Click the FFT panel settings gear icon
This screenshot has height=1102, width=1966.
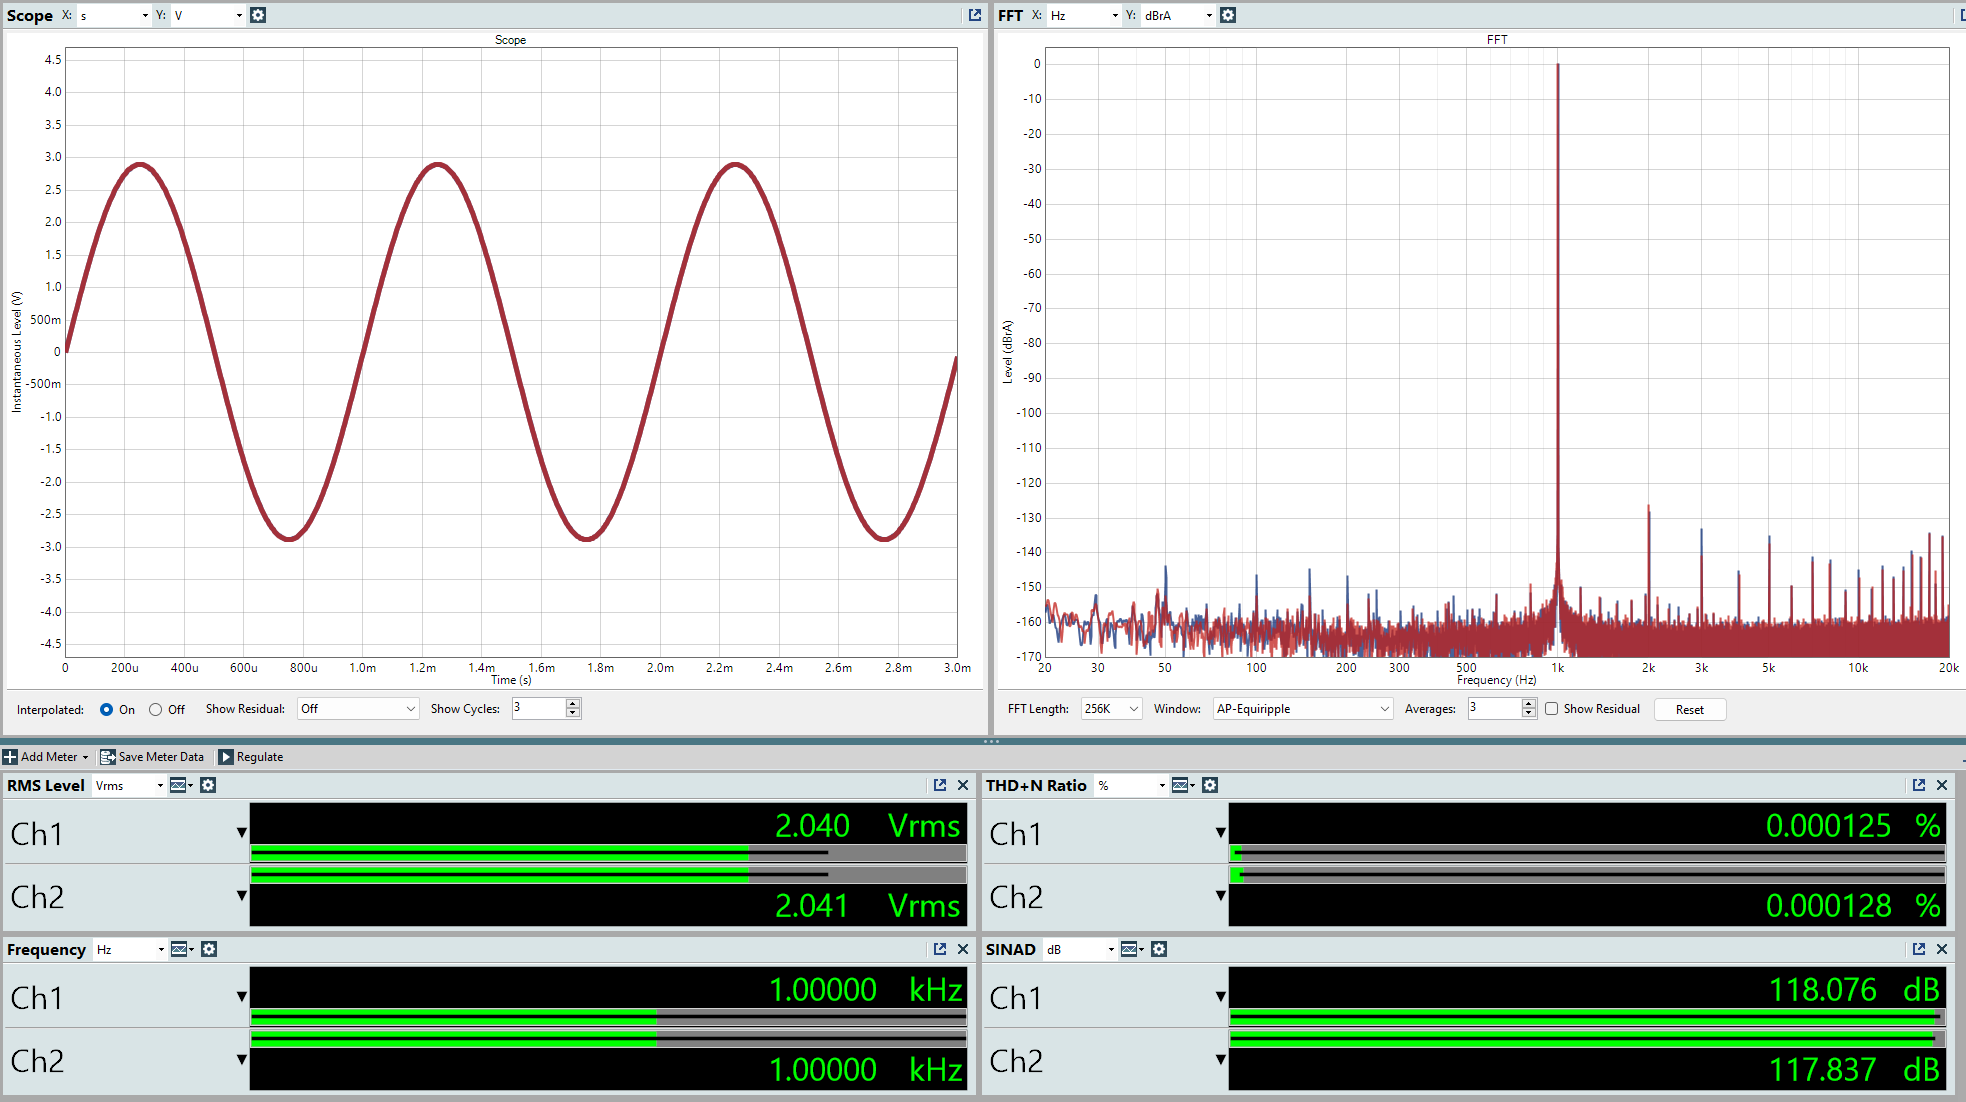point(1228,15)
